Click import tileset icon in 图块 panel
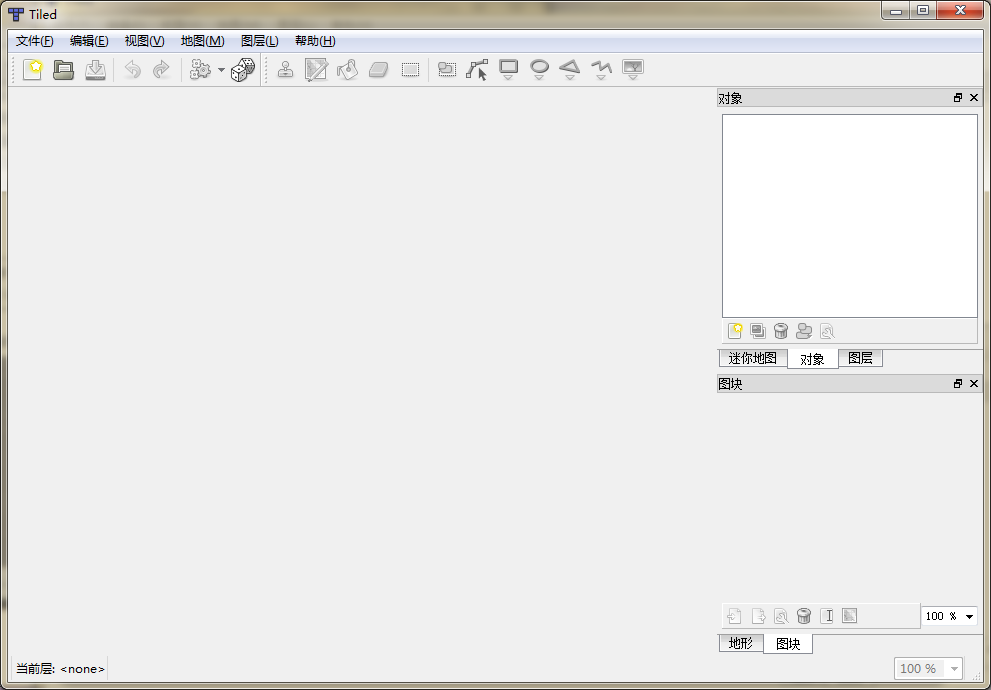Image resolution: width=991 pixels, height=690 pixels. (x=734, y=615)
